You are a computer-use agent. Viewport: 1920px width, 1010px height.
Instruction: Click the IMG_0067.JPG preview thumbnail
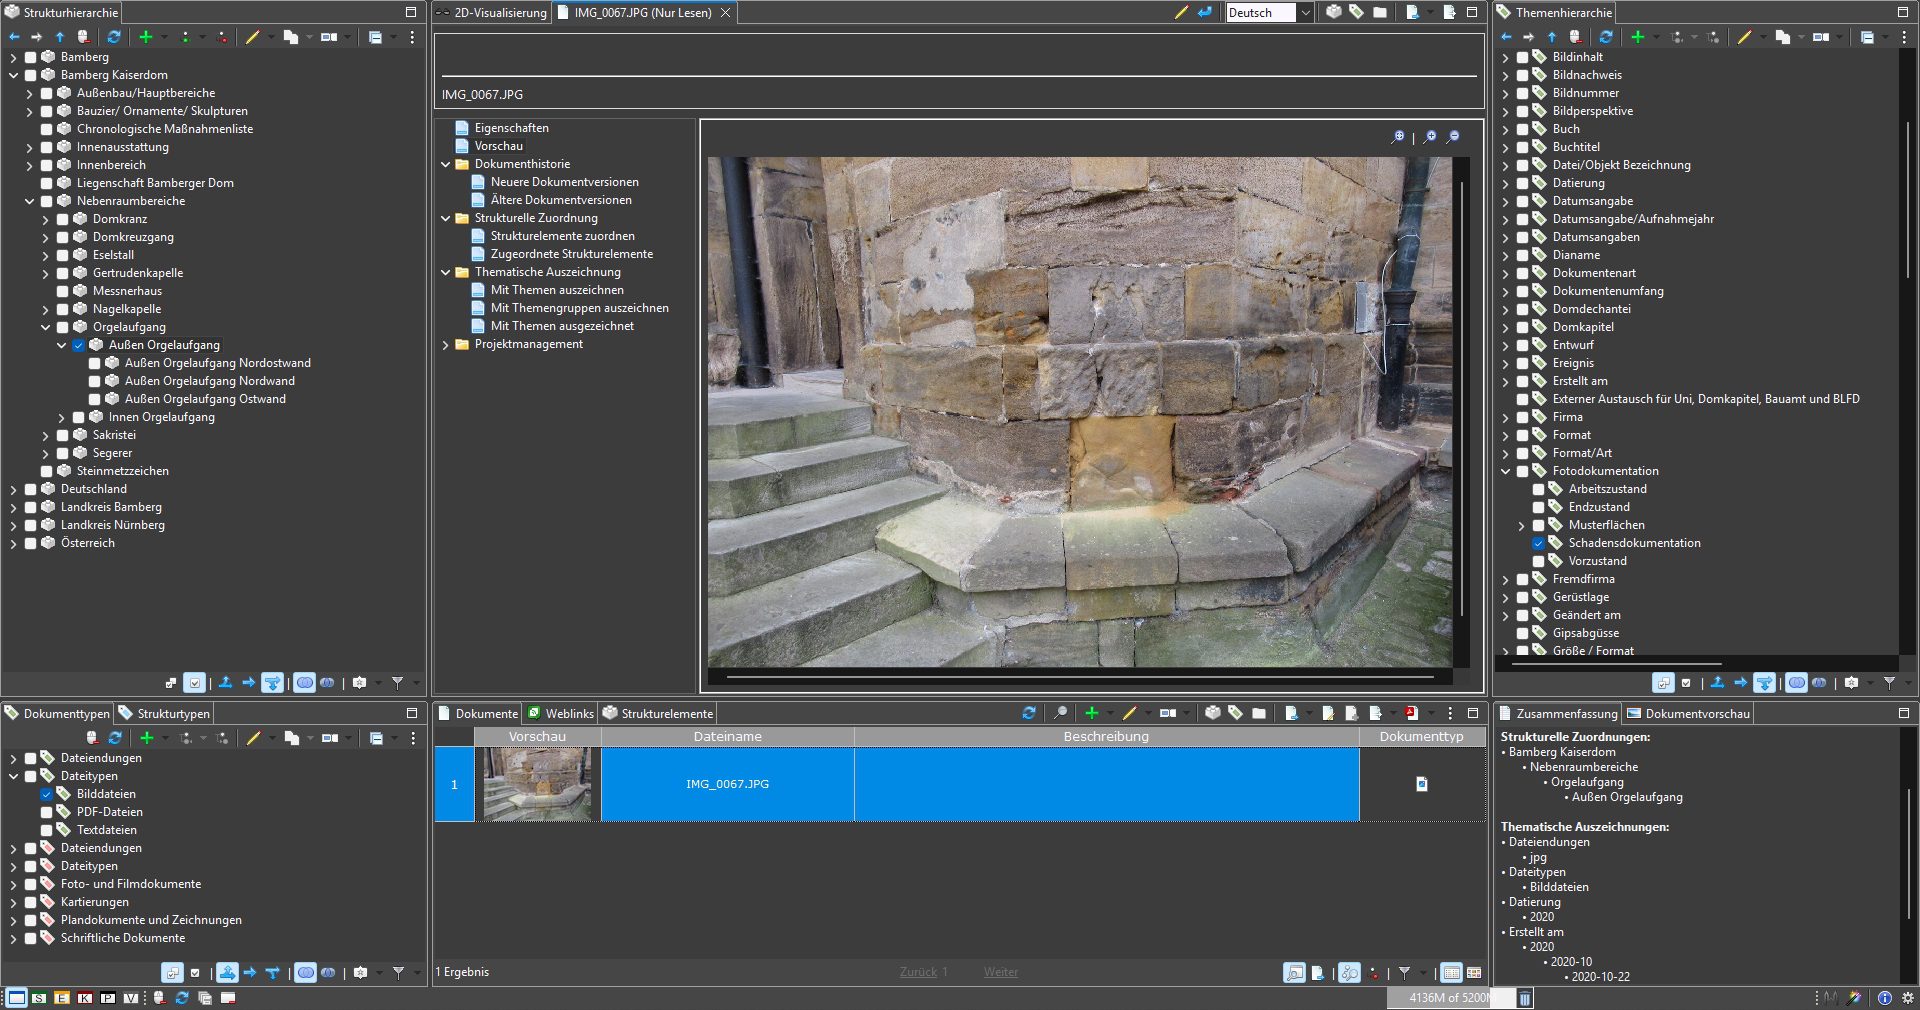[537, 785]
